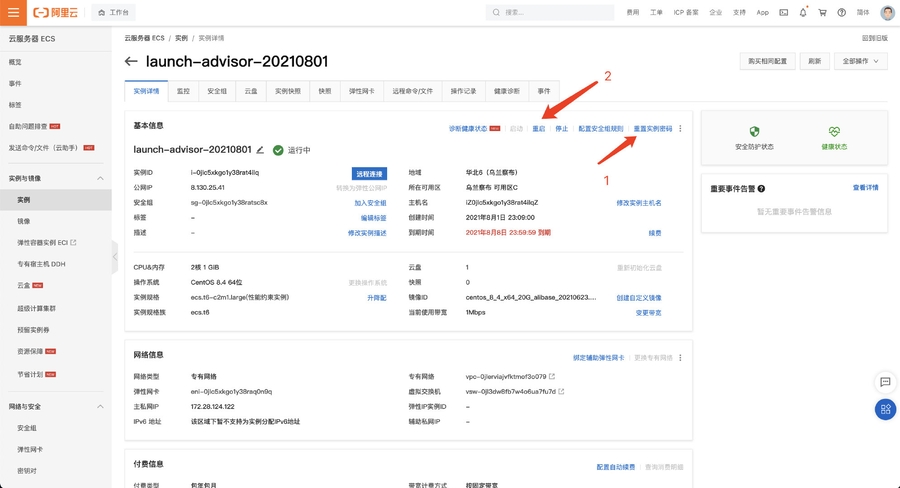This screenshot has height=488, width=900.
Task: Click the 重置实例密码 link
Action: pyautogui.click(x=652, y=129)
